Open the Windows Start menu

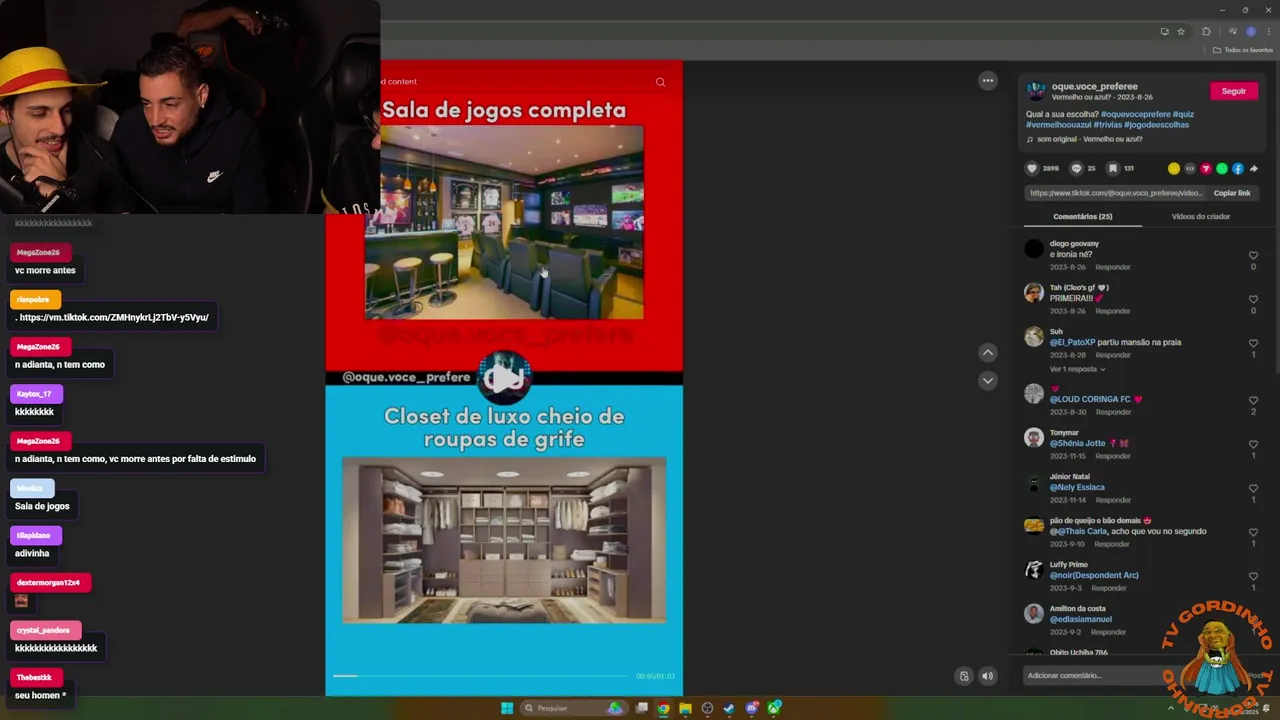[x=507, y=708]
